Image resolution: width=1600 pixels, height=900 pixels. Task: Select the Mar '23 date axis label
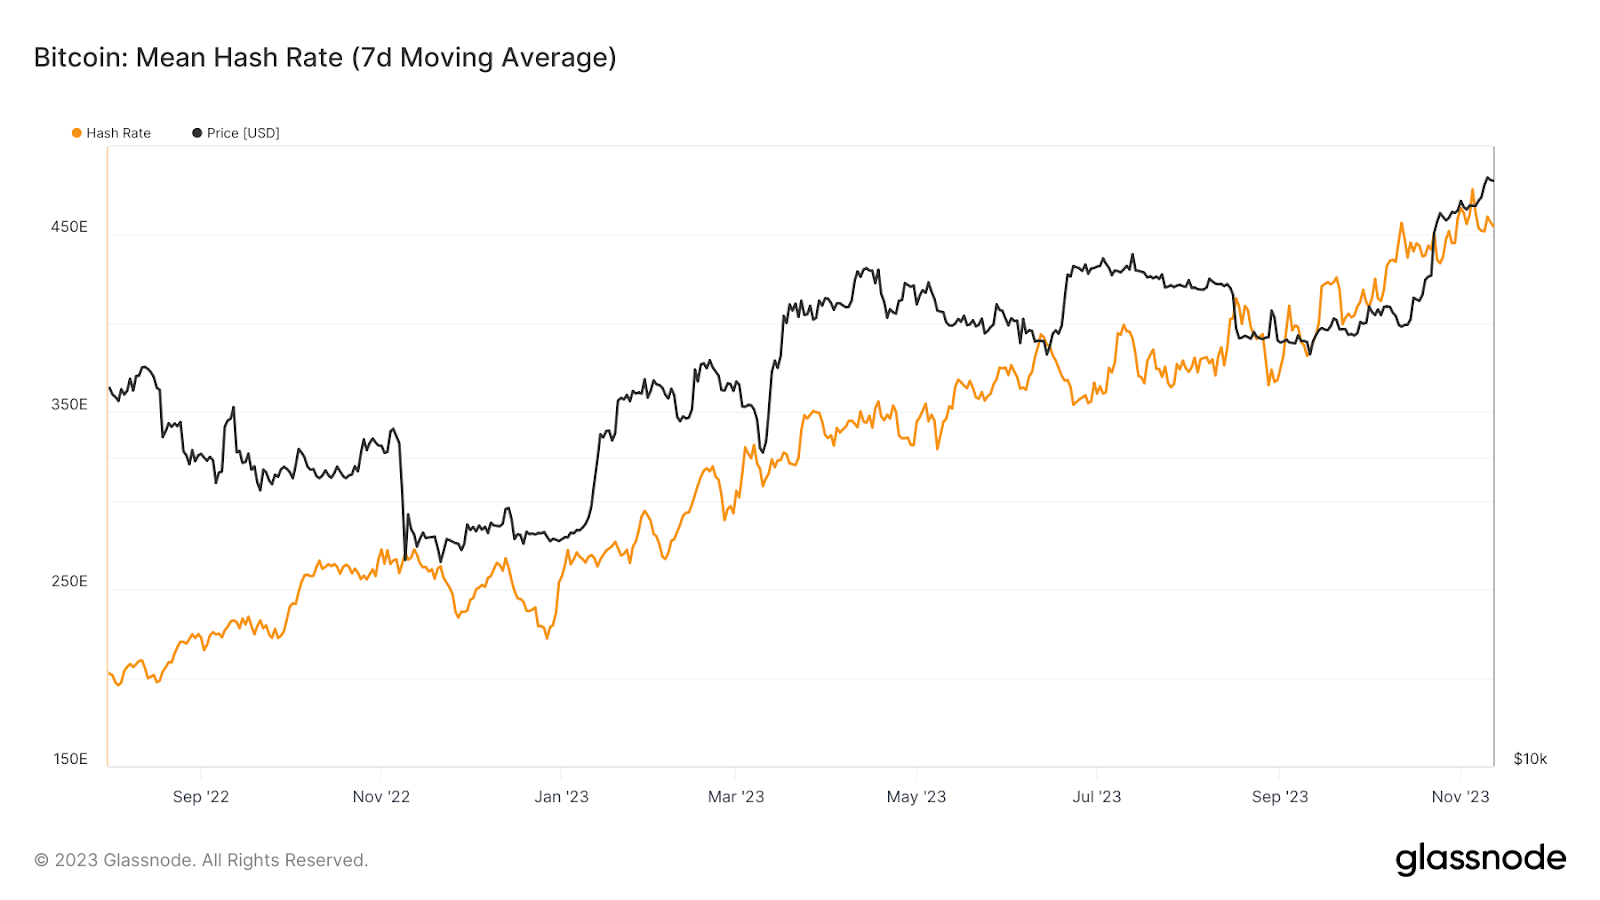click(736, 797)
